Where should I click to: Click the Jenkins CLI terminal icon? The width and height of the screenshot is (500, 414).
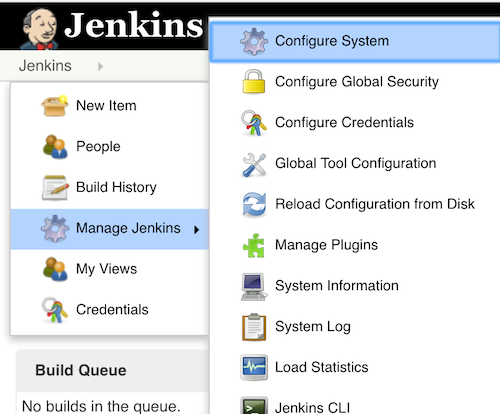(x=254, y=406)
